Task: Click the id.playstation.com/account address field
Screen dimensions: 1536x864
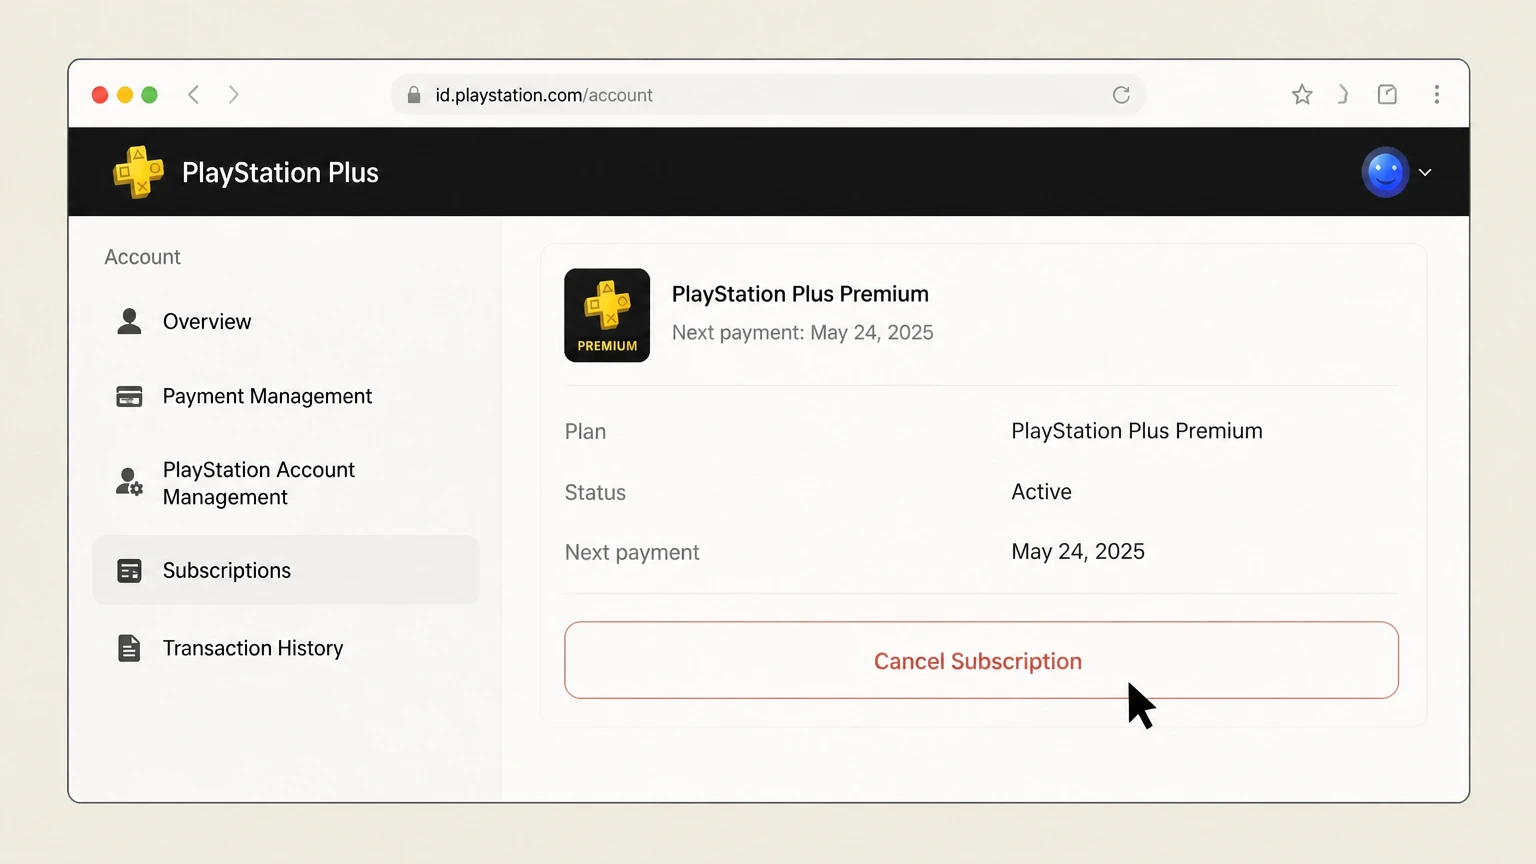Action: point(768,95)
